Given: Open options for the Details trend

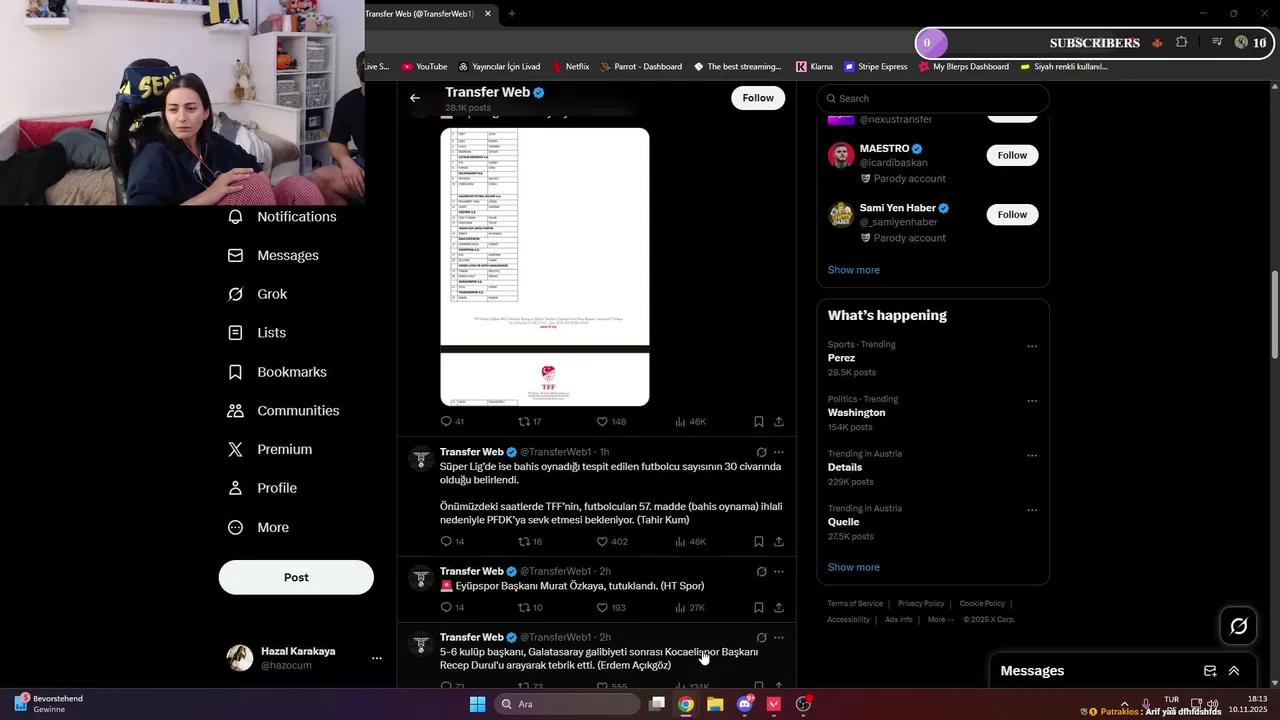Looking at the screenshot, I should 1032,455.
